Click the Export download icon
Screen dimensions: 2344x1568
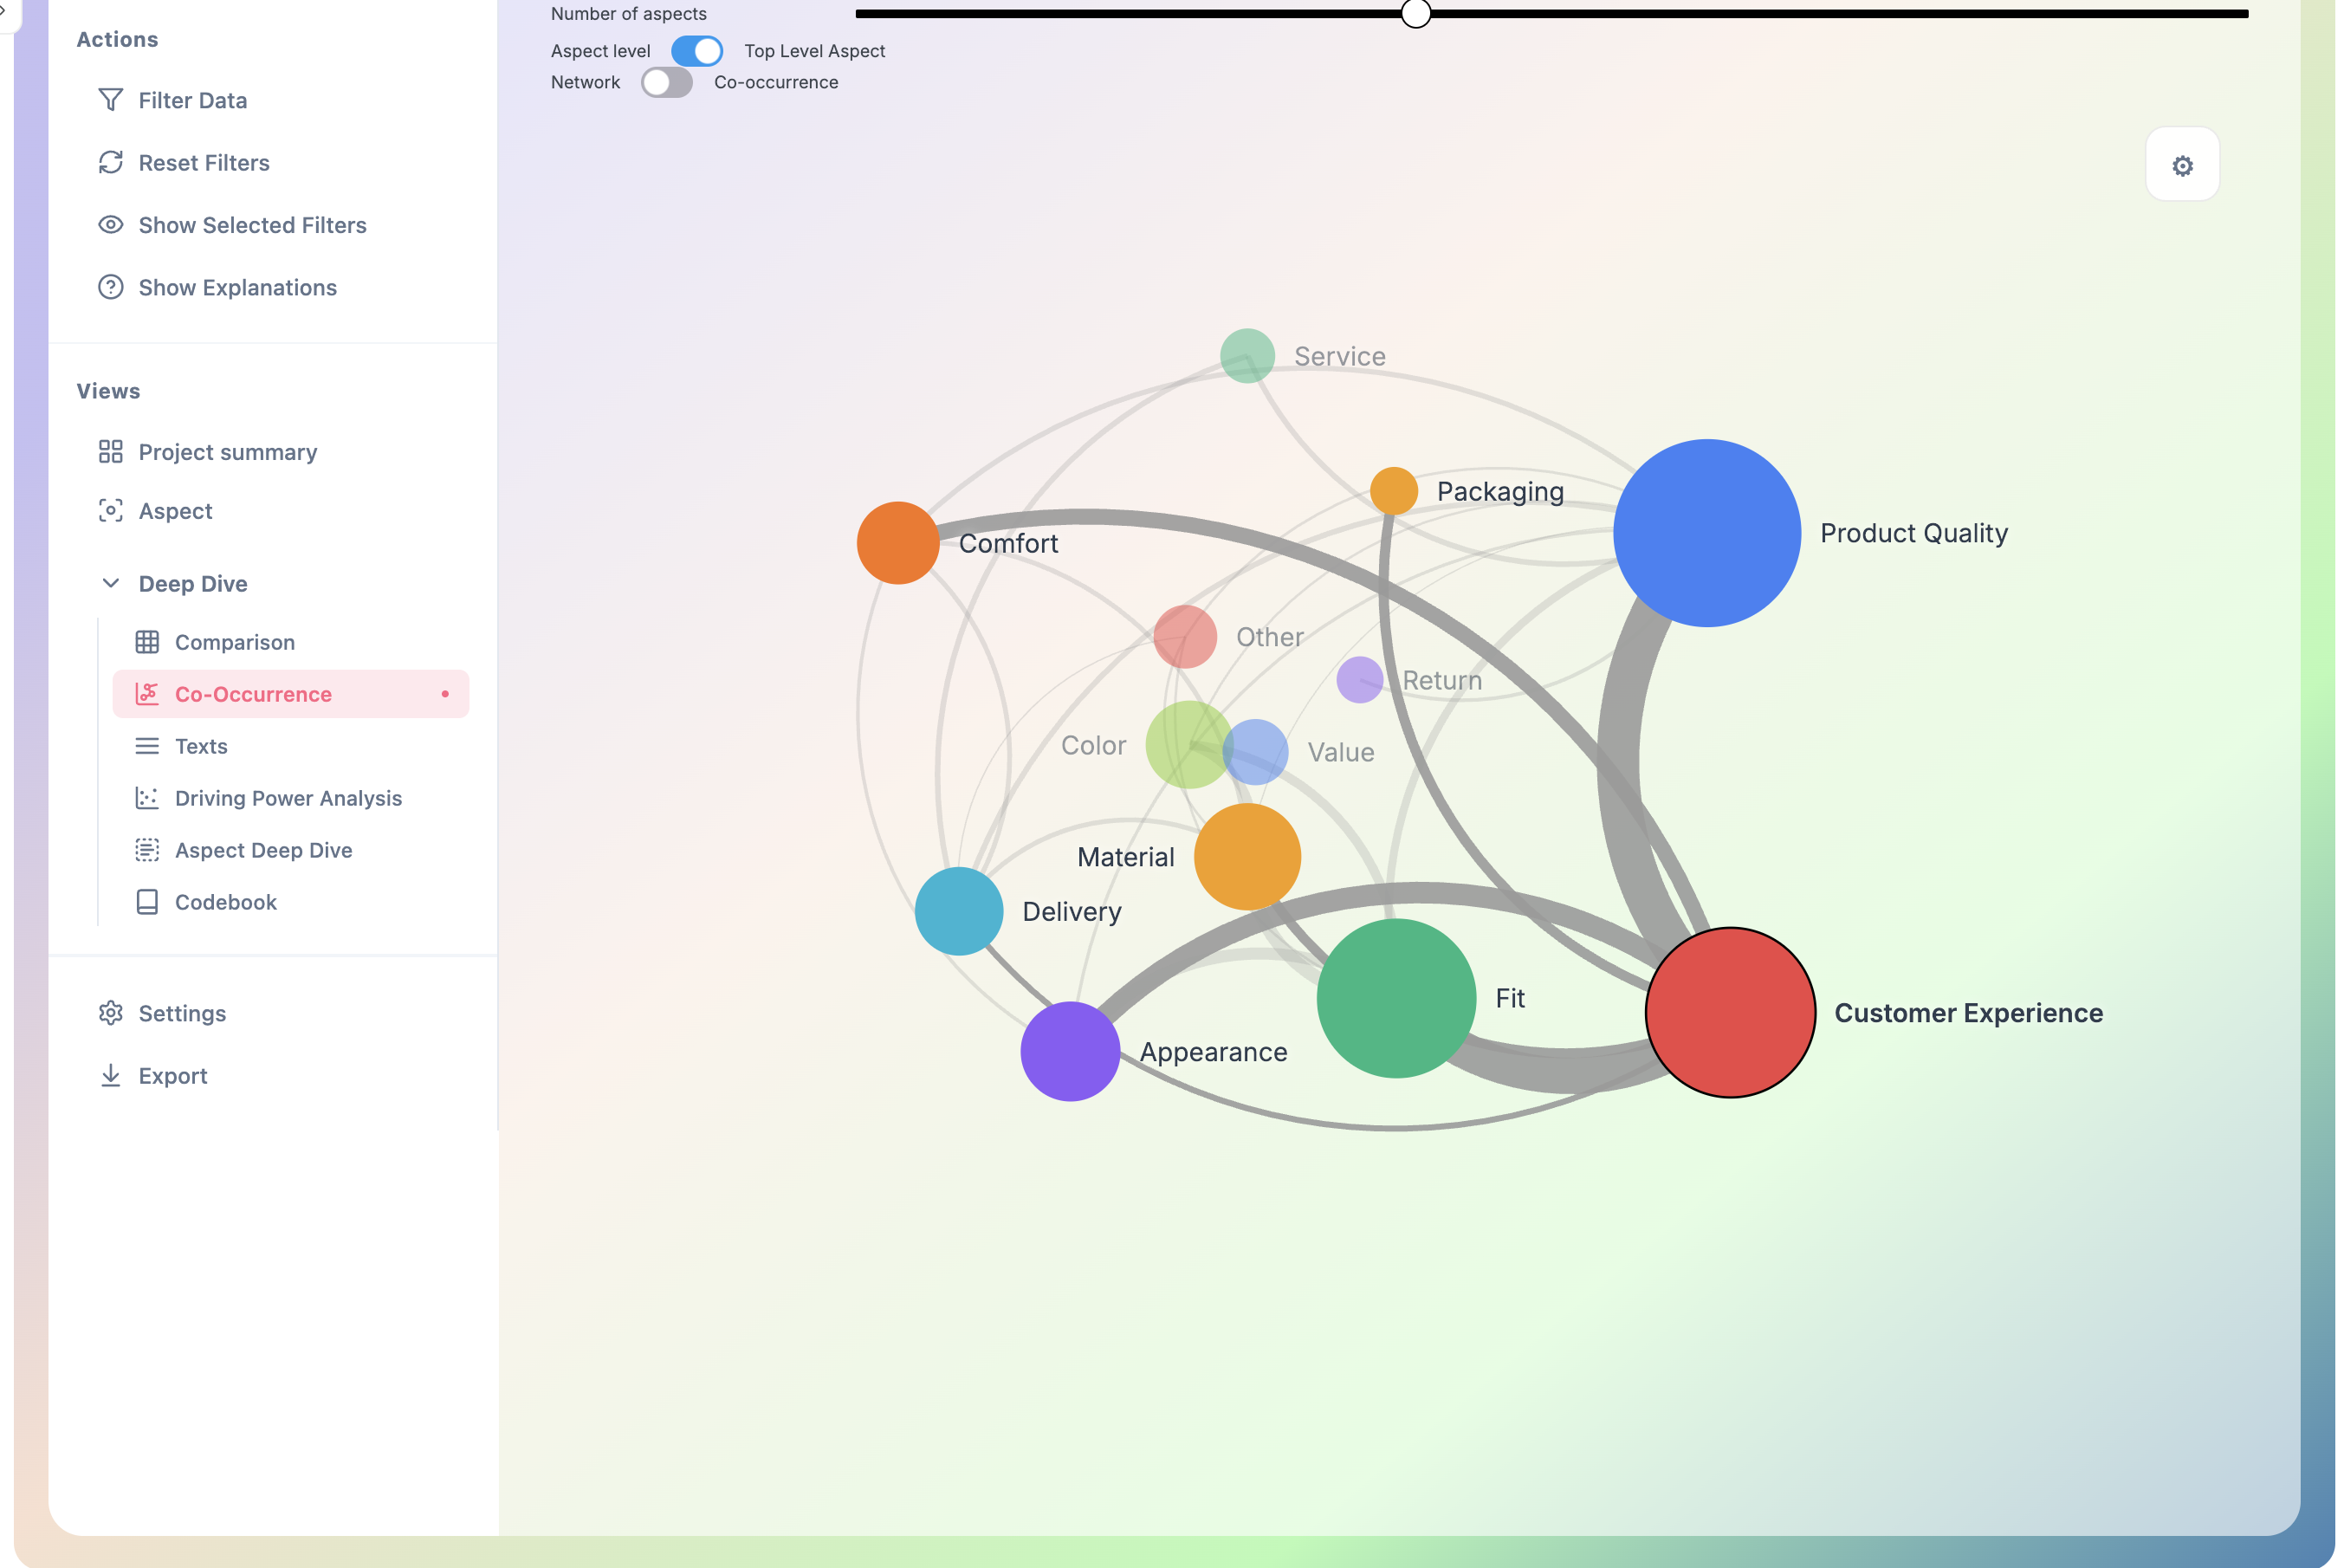click(110, 1075)
